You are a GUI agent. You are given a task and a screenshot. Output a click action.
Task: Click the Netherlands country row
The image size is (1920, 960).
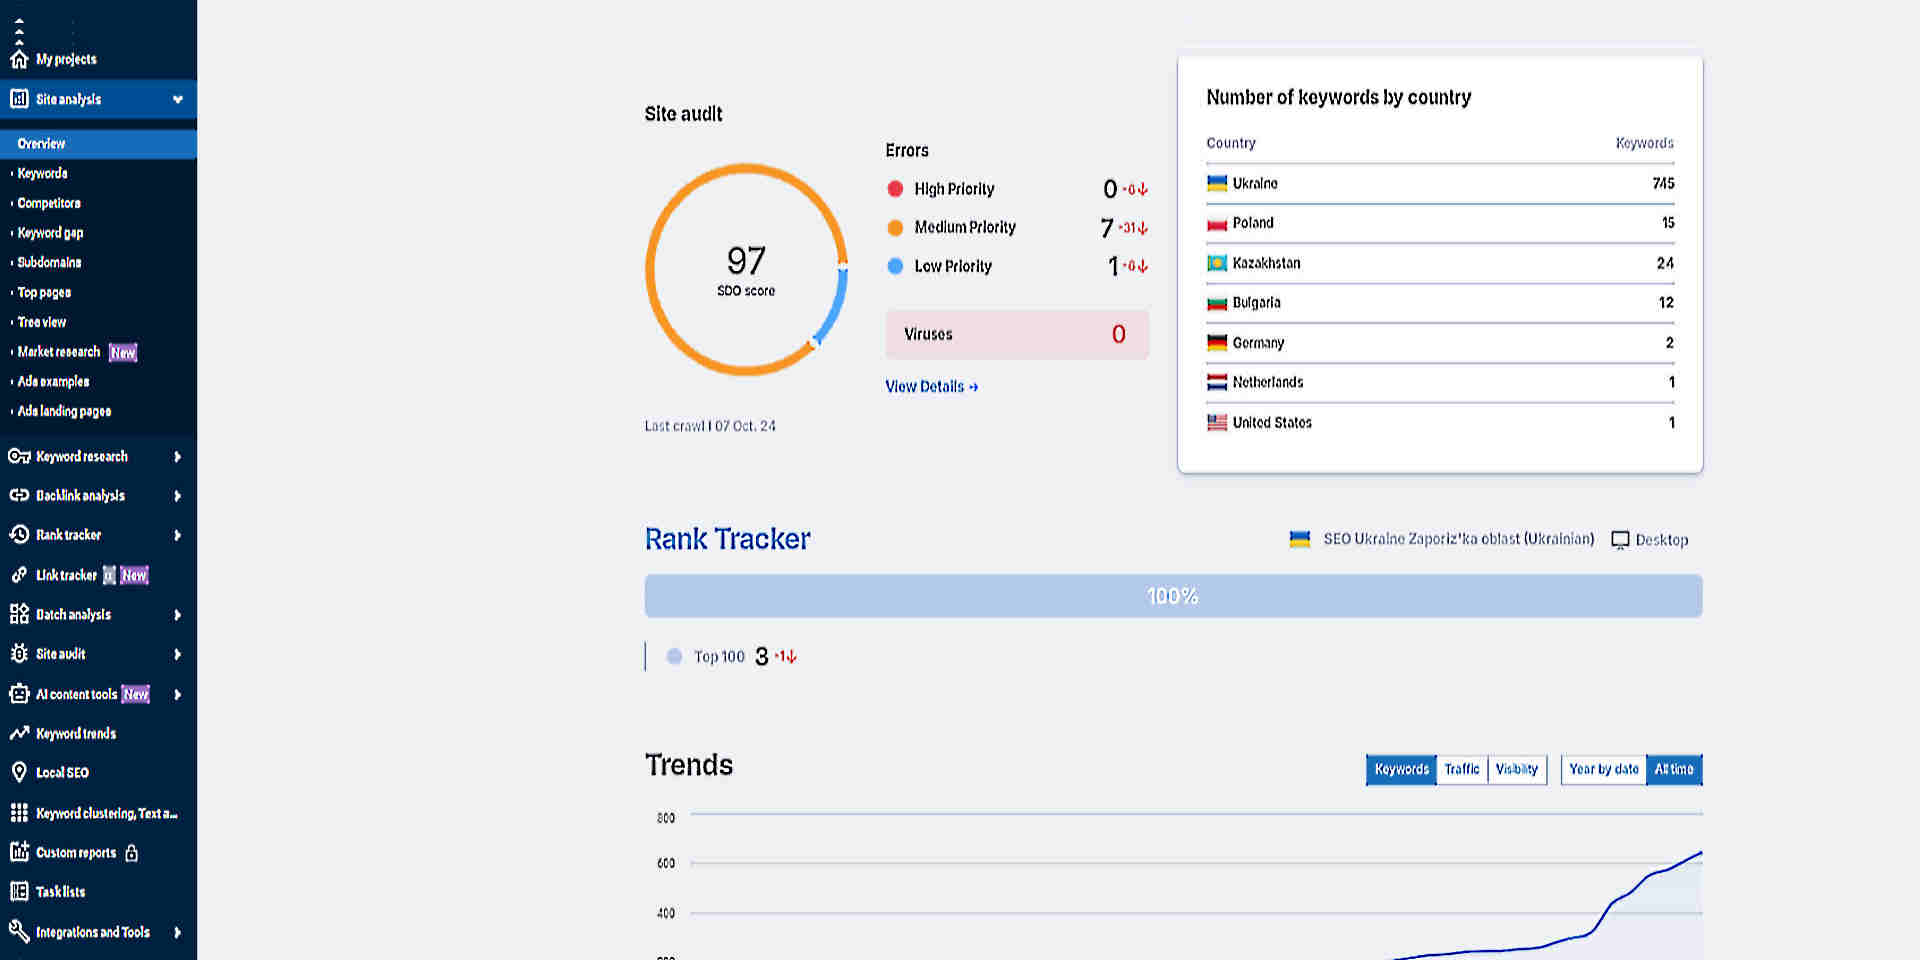pyautogui.click(x=1440, y=382)
